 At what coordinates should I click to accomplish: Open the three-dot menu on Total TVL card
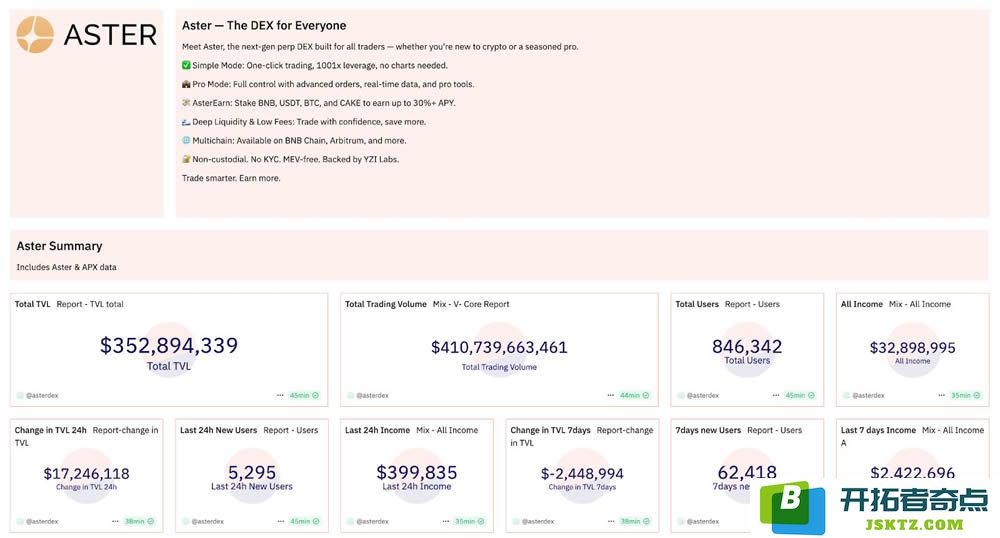tap(280, 395)
